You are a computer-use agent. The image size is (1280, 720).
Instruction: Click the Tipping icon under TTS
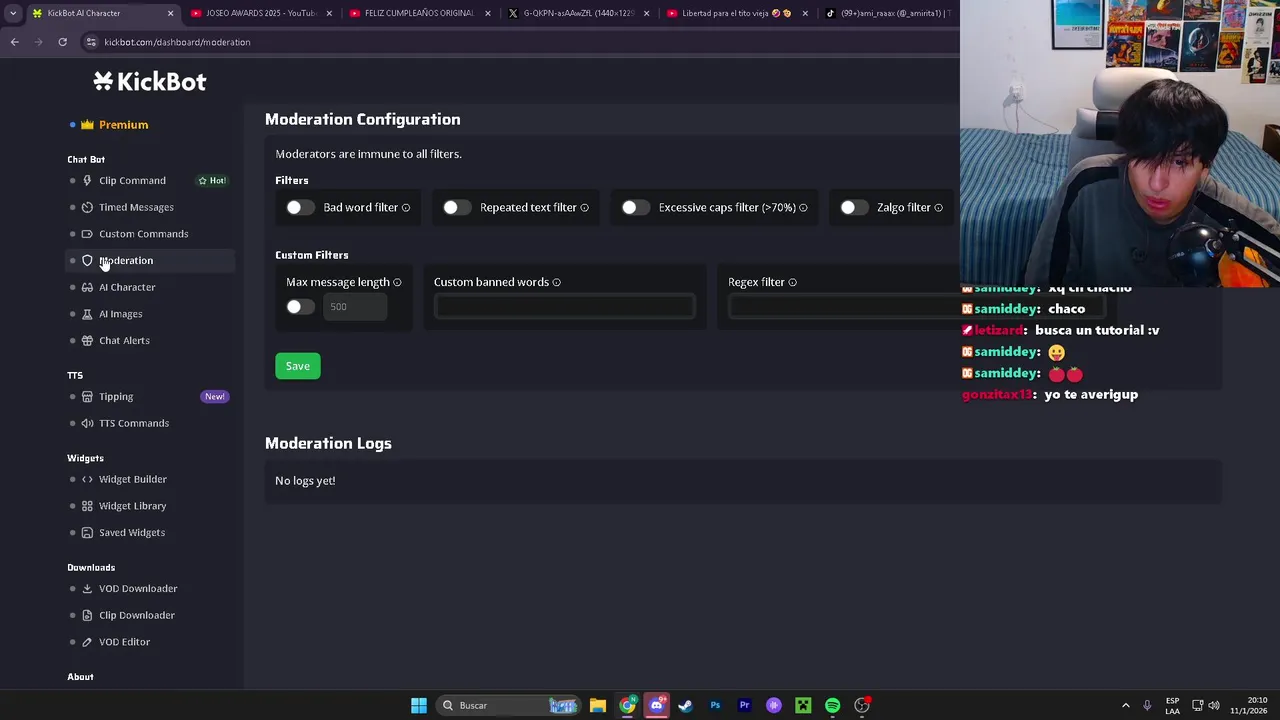click(87, 397)
